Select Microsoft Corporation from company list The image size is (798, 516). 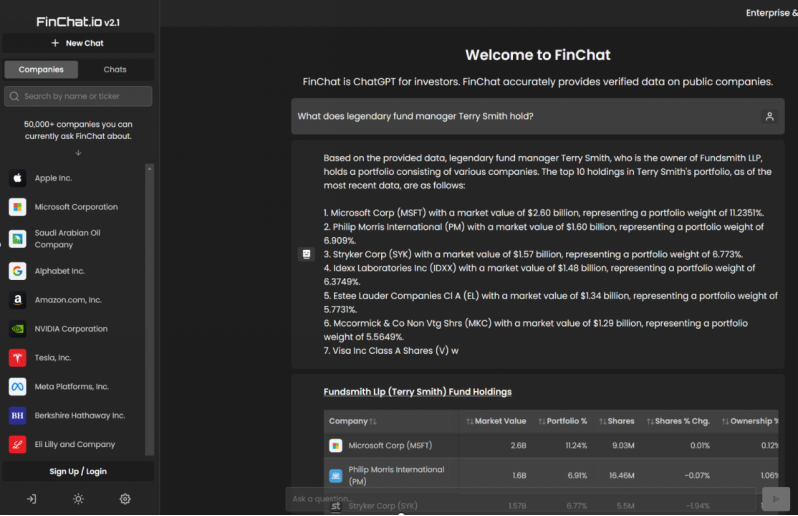(x=75, y=207)
